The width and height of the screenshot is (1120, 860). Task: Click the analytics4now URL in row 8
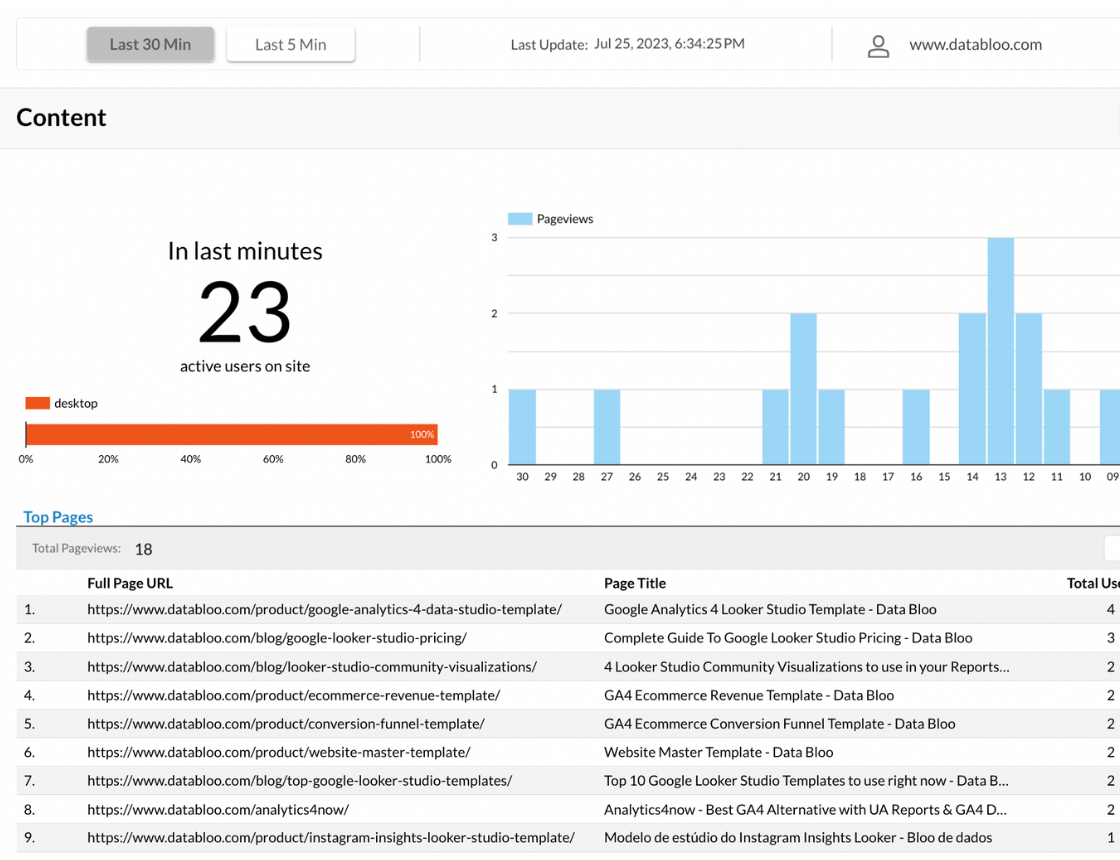(217, 809)
